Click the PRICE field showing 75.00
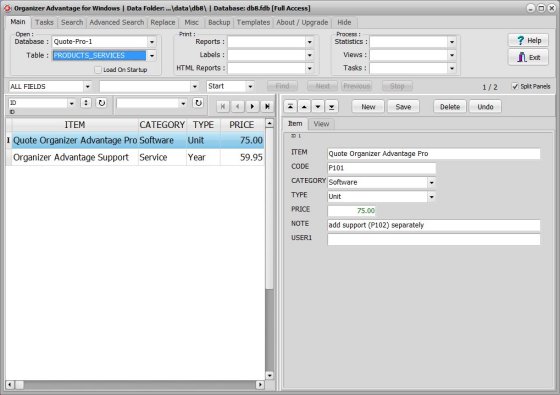 click(351, 211)
